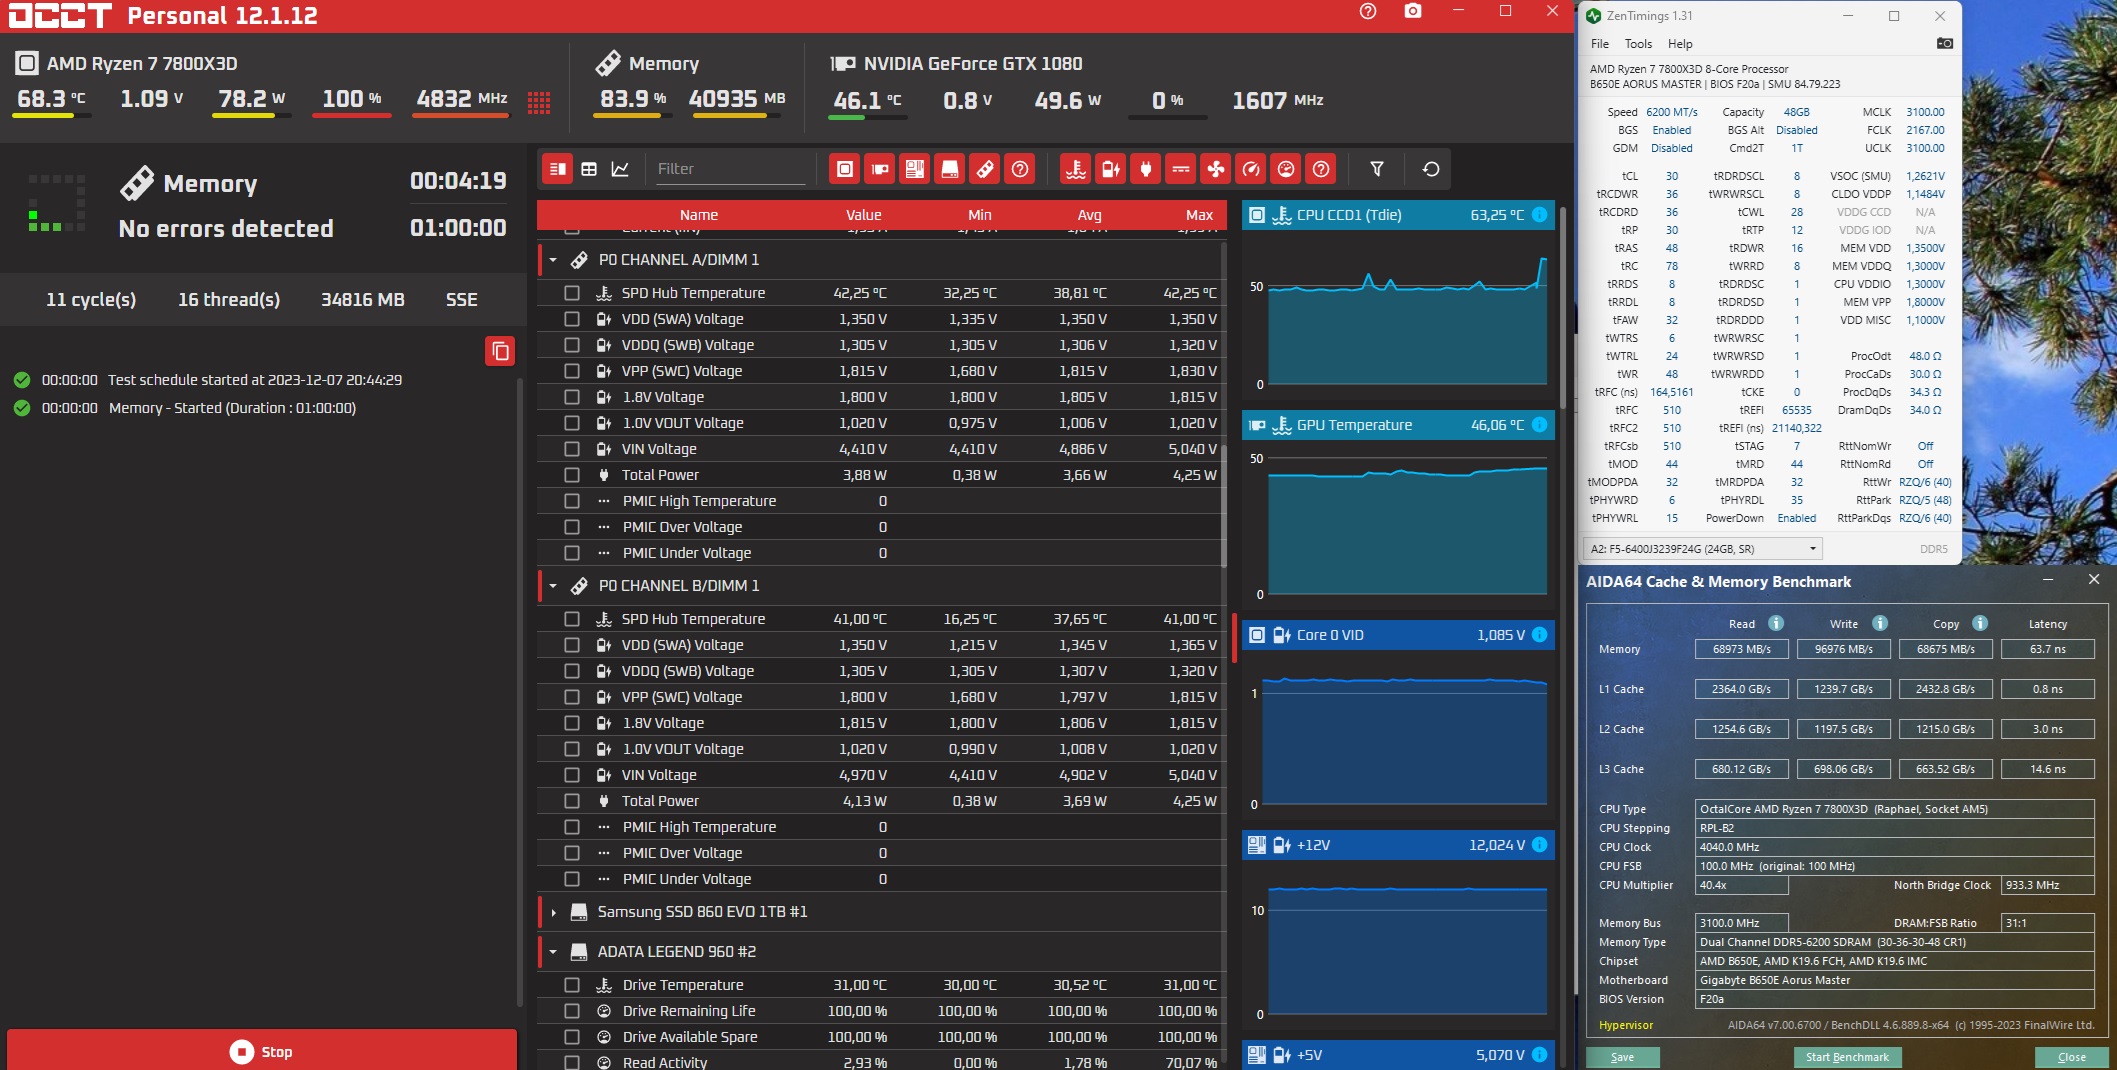Check the Channel A VDDQ (SWB) Voltage box
Viewport: 2117px width, 1070px height.
(x=572, y=345)
